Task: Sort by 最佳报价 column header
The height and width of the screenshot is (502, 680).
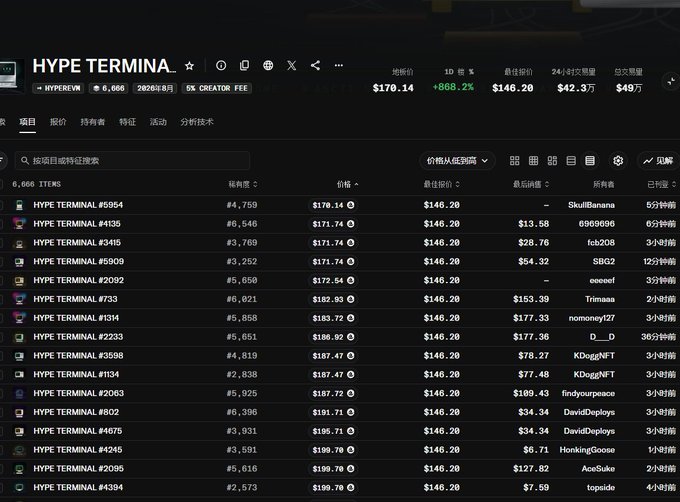Action: click(441, 184)
